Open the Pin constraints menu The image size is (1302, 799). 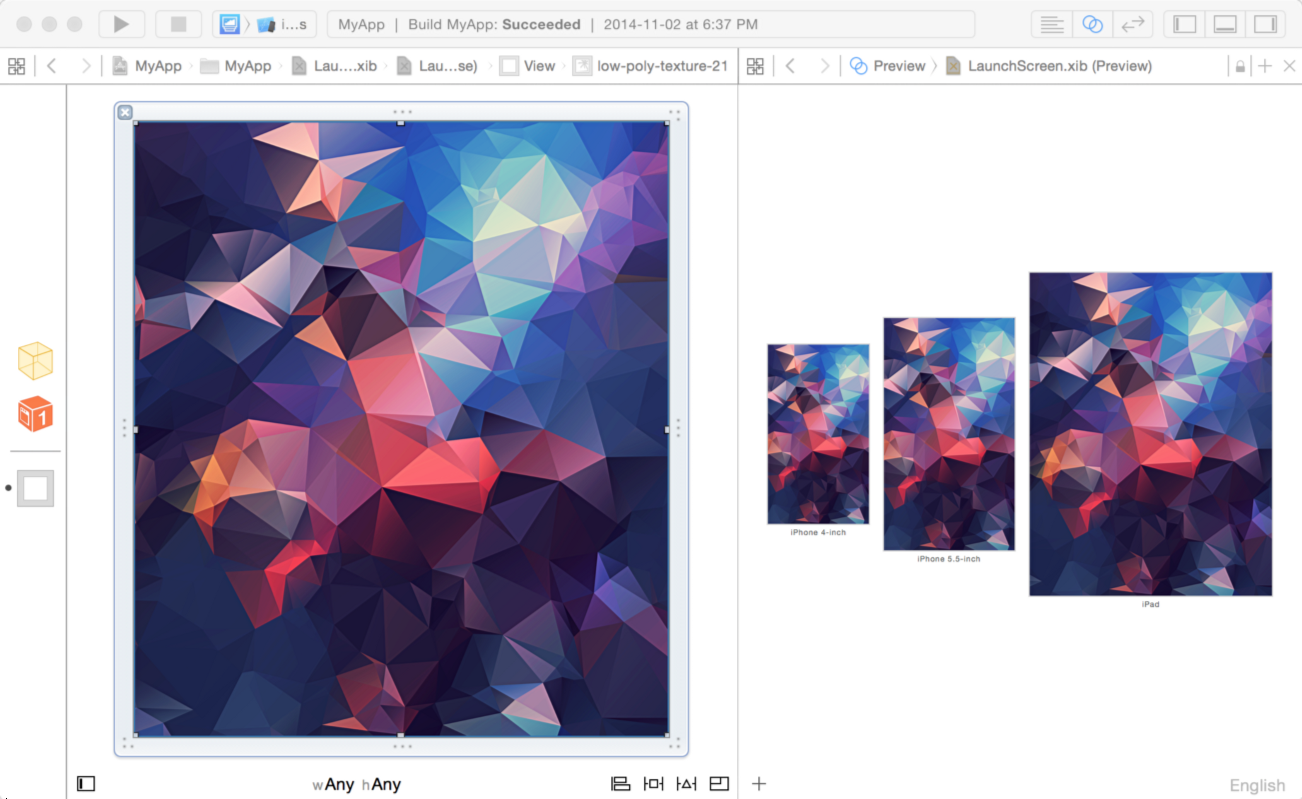(653, 784)
